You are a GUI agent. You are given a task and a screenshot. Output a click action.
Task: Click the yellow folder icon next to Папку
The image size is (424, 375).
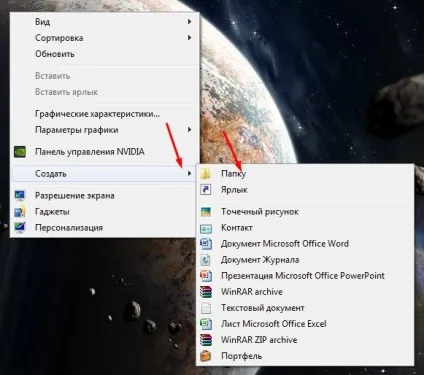coord(206,174)
